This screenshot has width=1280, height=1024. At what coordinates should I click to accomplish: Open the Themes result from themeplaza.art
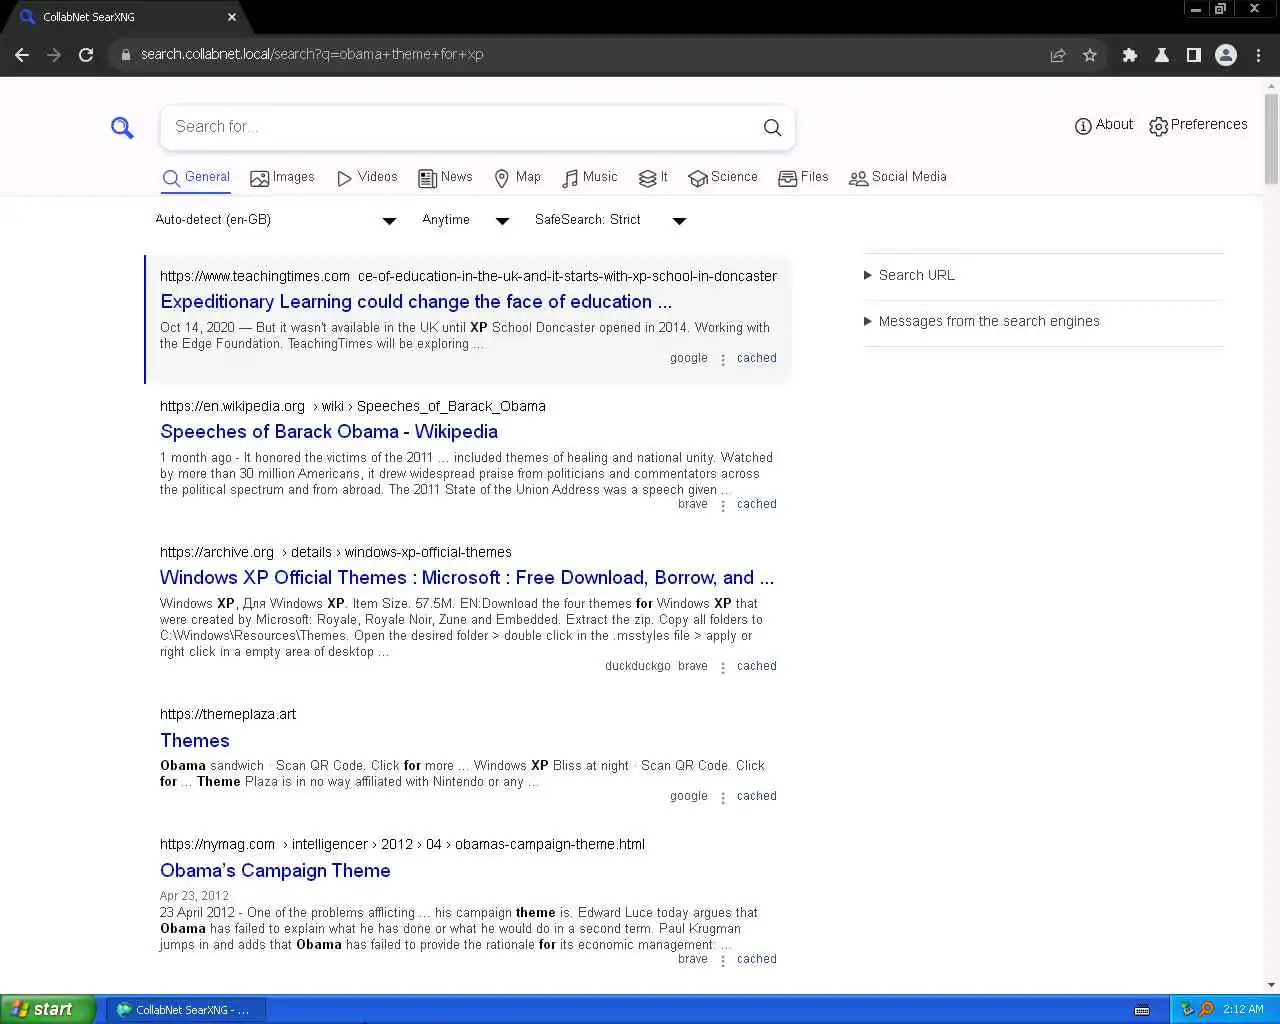[x=195, y=740]
